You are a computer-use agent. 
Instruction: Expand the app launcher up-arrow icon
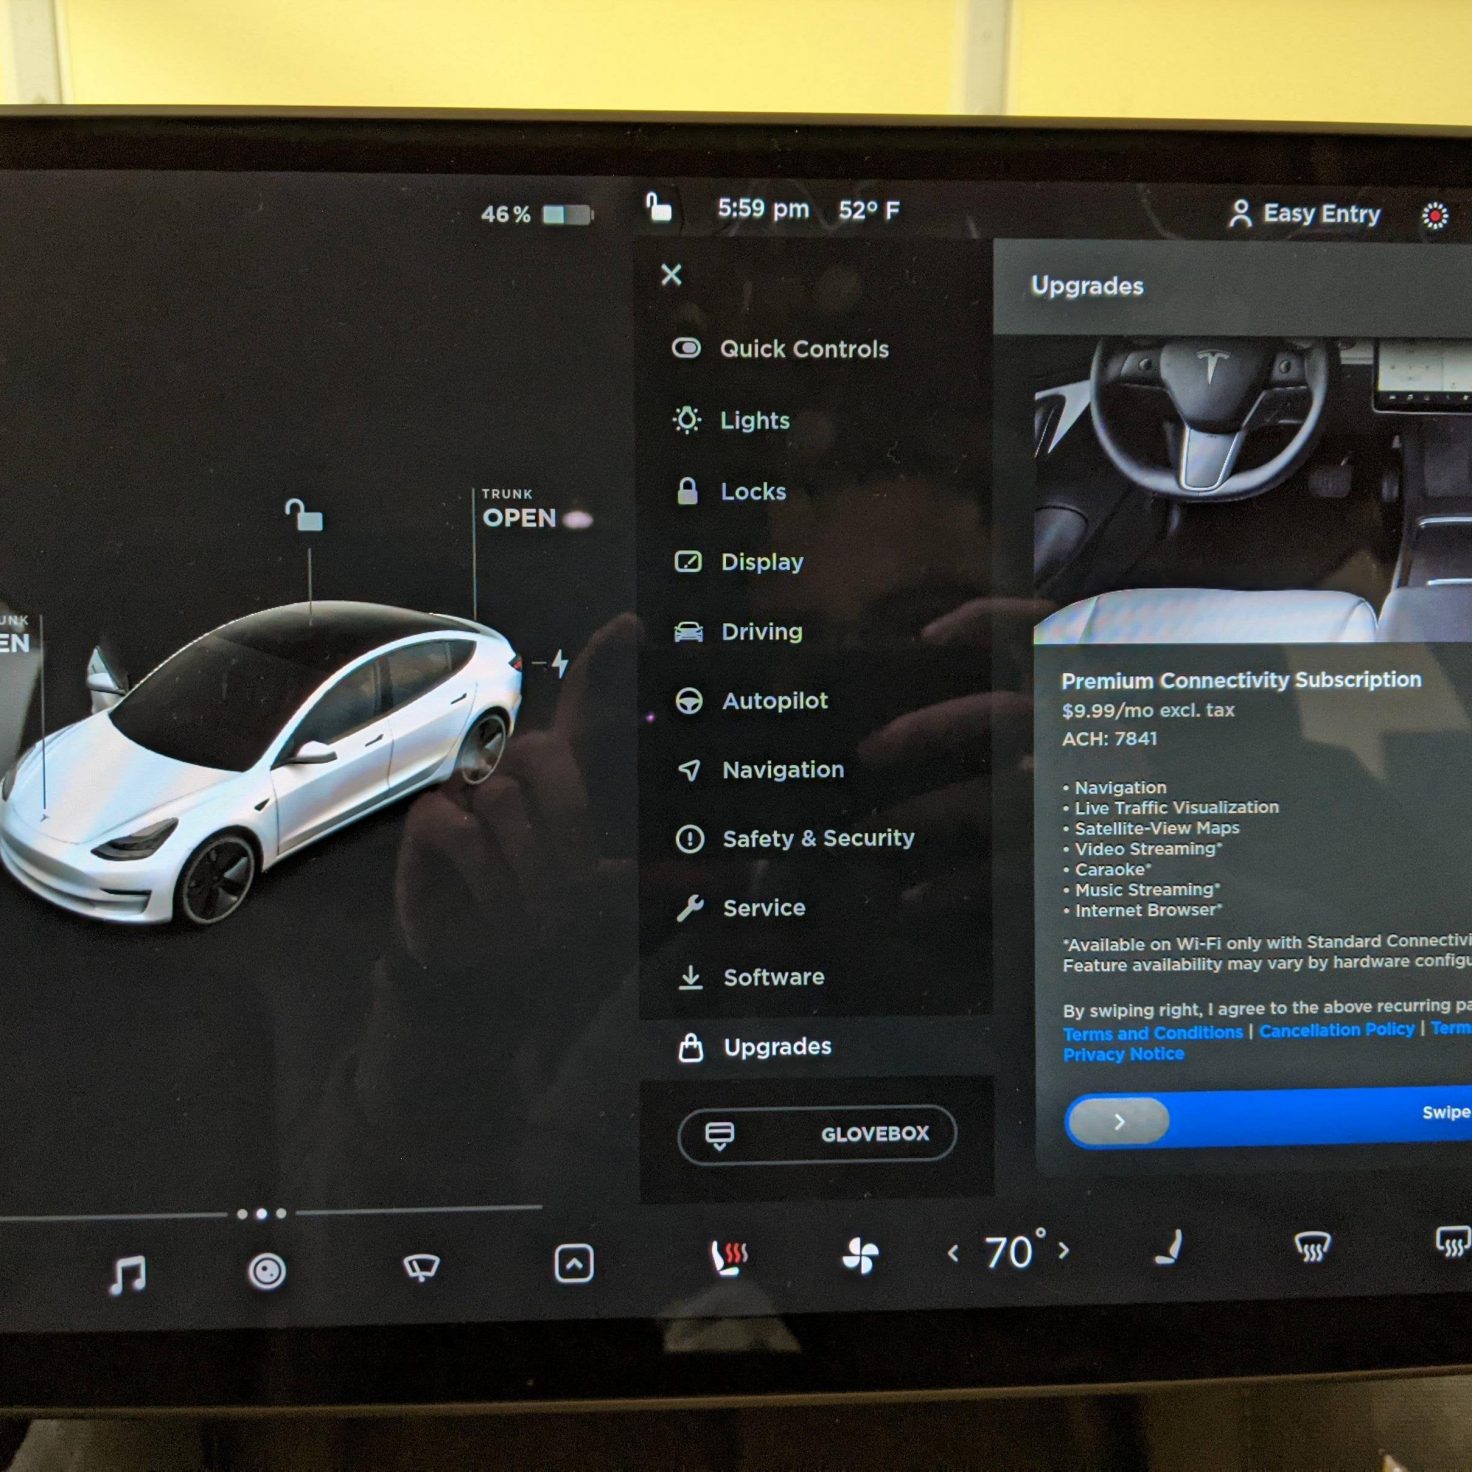pos(574,1263)
